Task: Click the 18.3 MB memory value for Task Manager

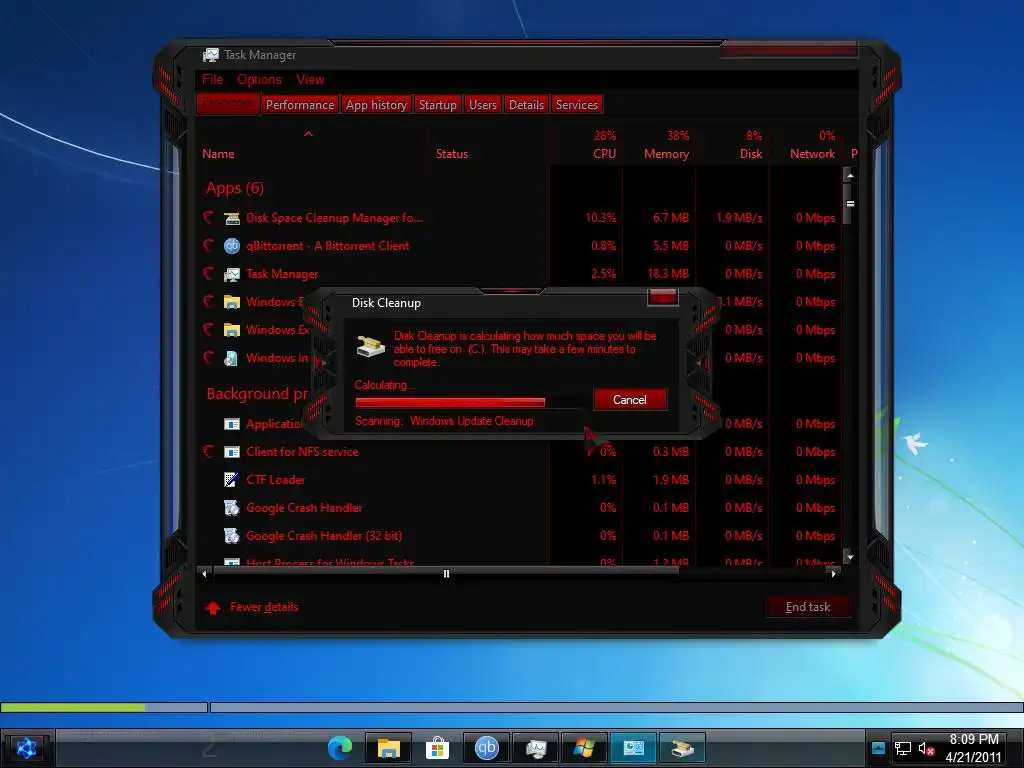Action: point(668,274)
